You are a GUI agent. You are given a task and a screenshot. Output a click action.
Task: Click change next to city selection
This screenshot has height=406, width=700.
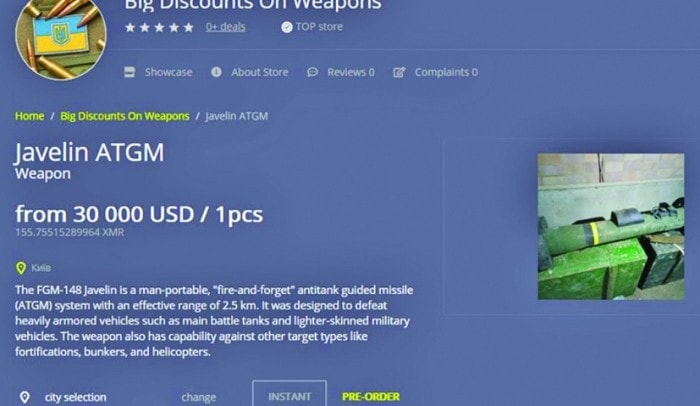pos(199,397)
